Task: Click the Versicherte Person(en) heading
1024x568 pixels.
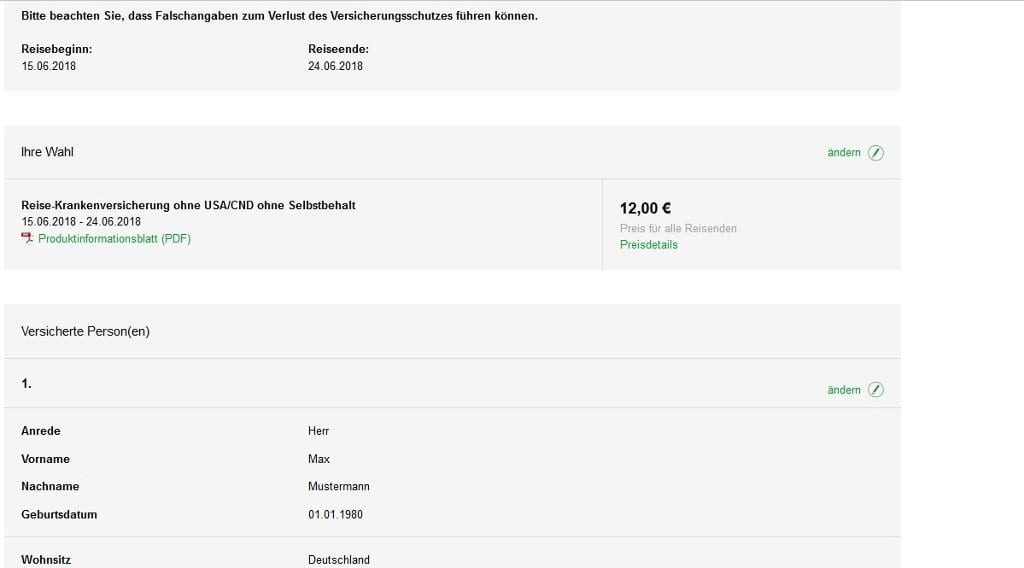Action: point(85,332)
